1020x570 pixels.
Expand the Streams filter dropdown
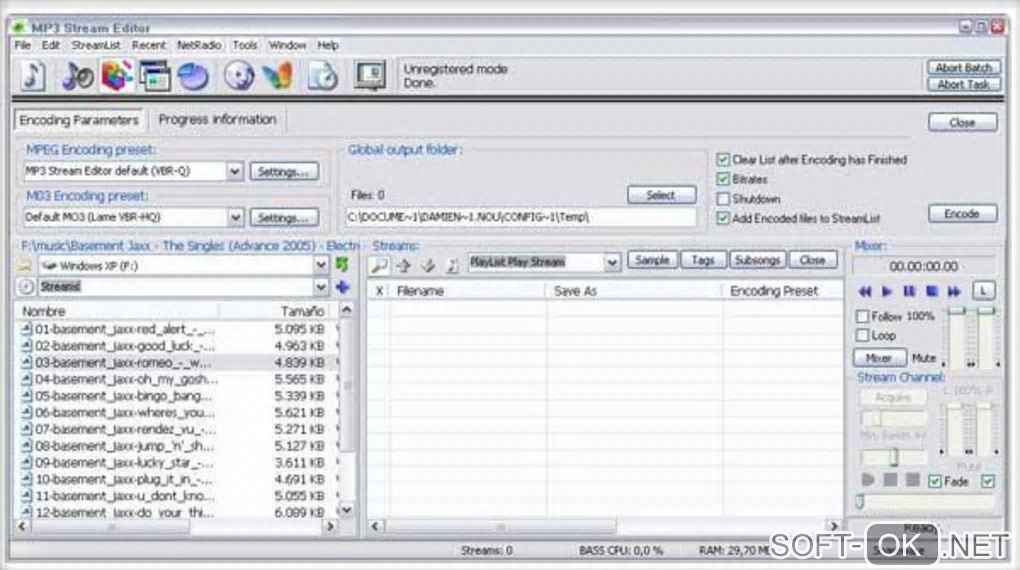coord(321,286)
